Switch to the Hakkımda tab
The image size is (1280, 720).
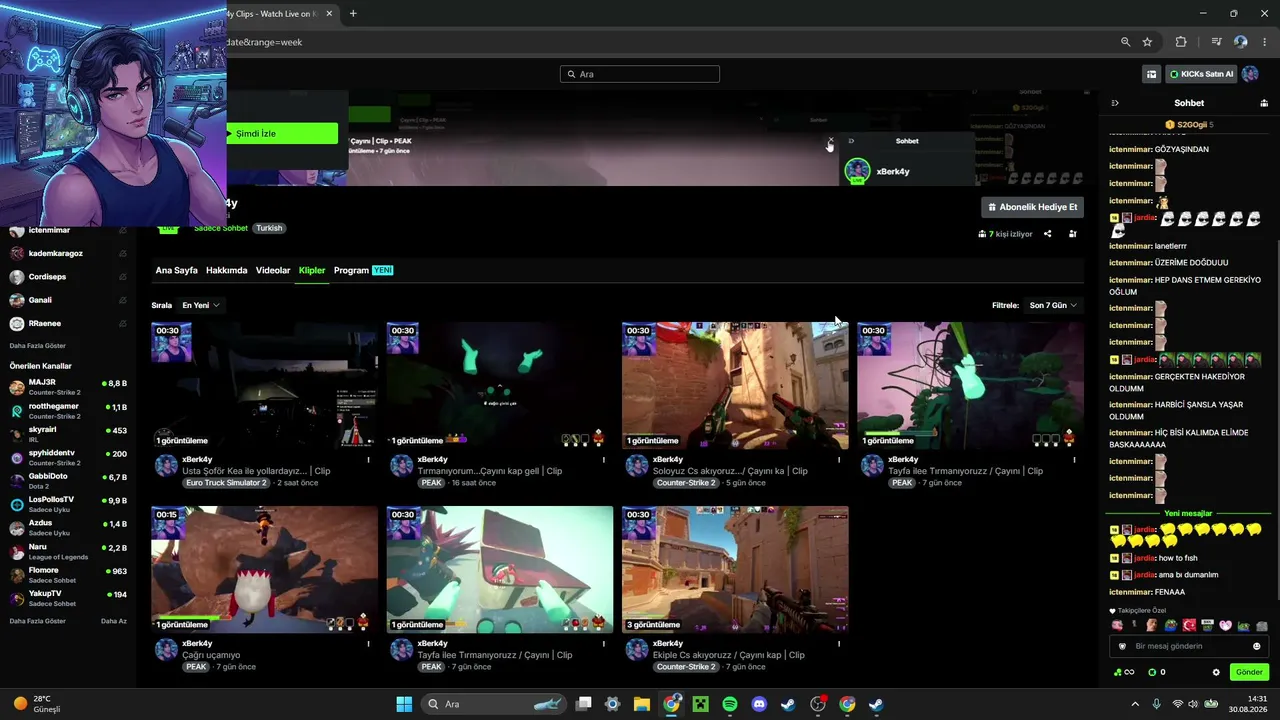227,270
